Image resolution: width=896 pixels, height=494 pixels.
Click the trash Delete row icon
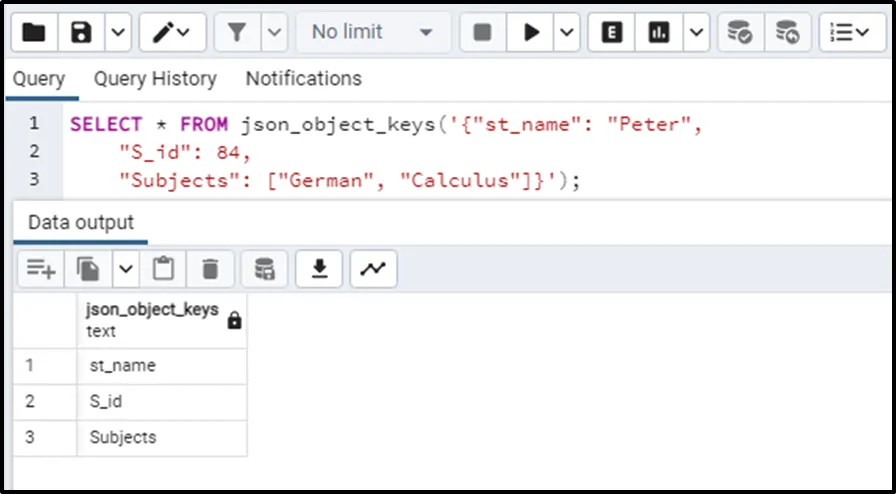tap(210, 268)
